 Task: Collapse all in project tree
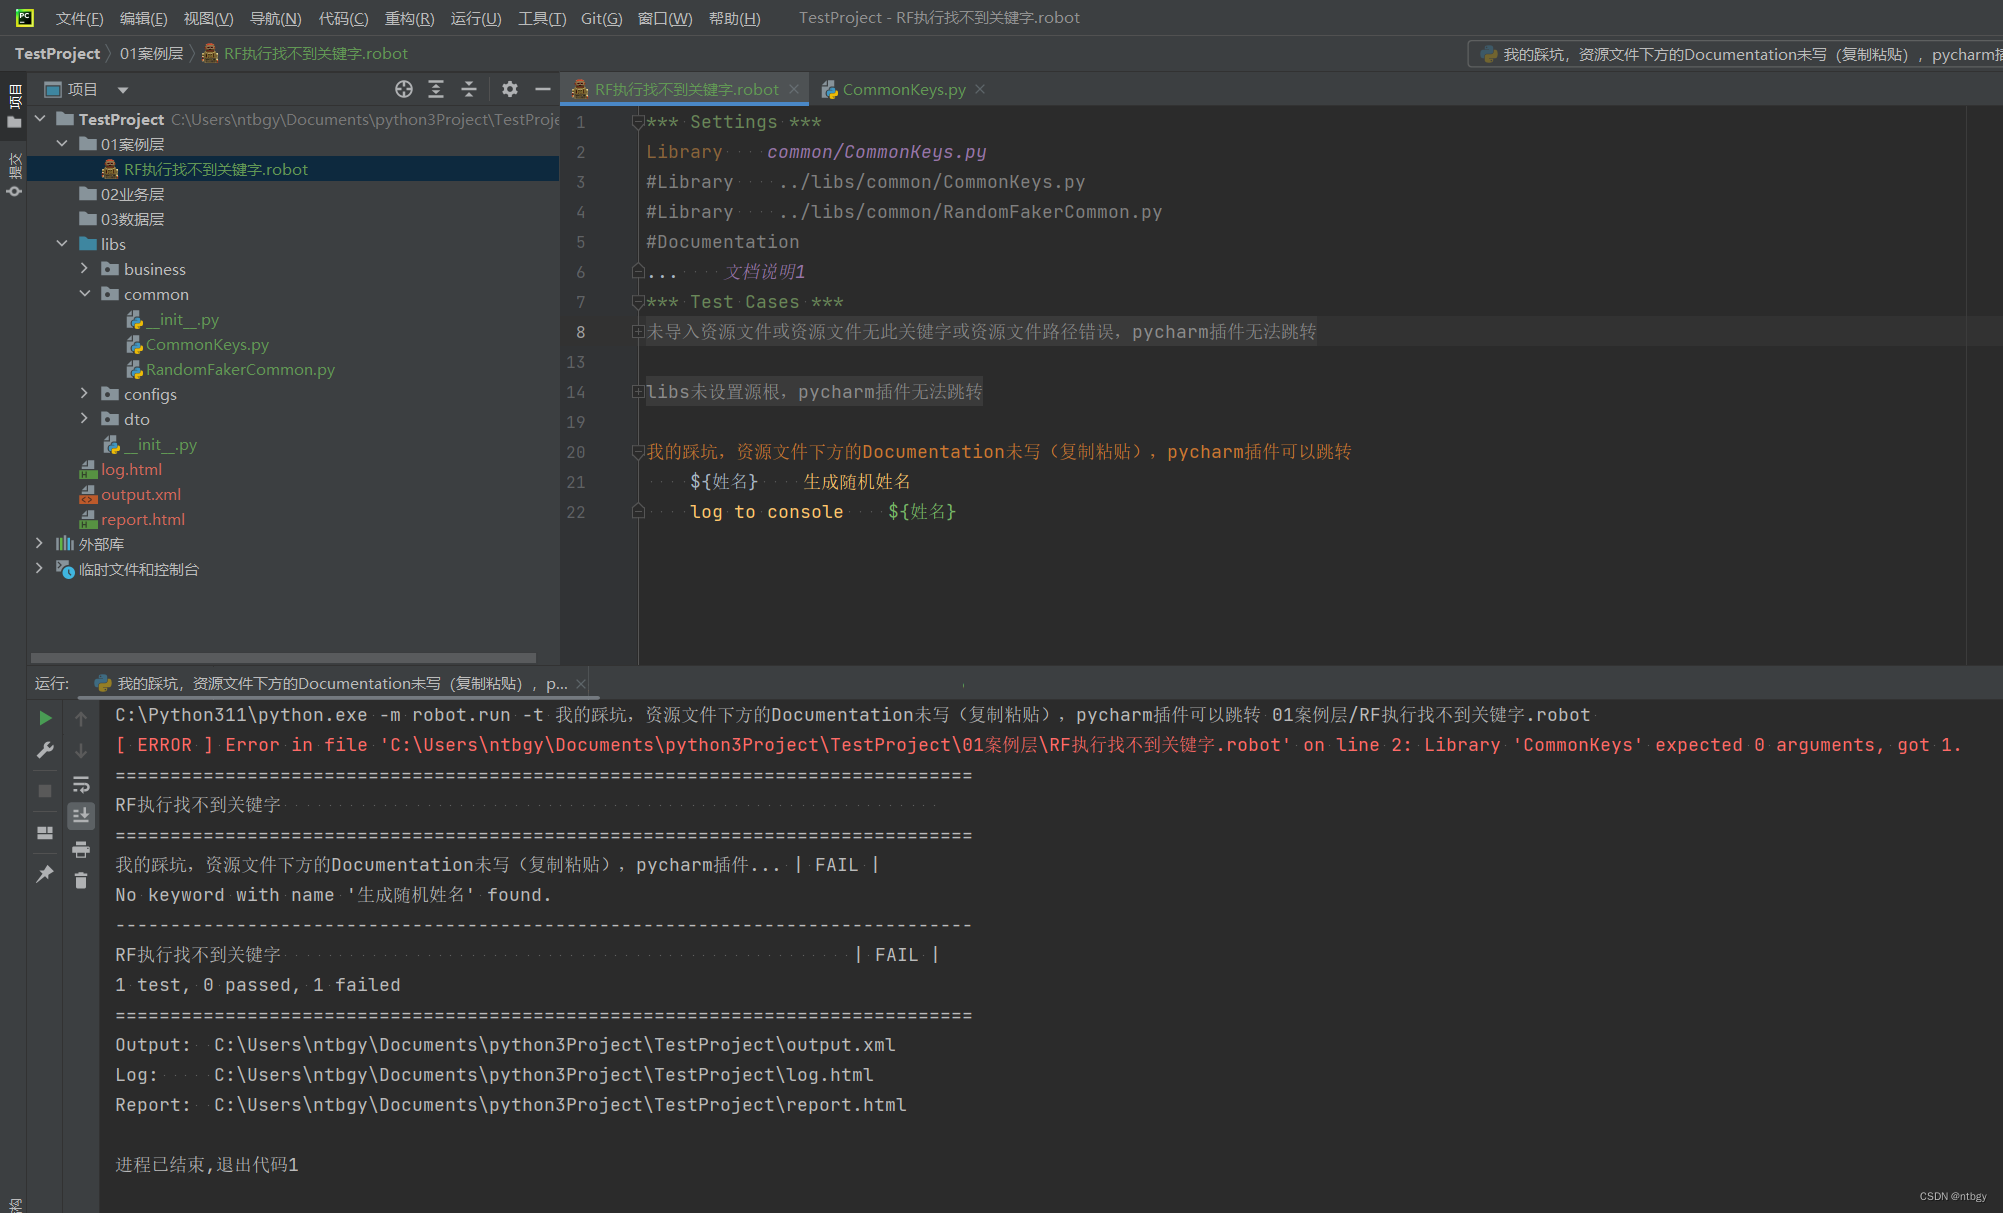[469, 89]
